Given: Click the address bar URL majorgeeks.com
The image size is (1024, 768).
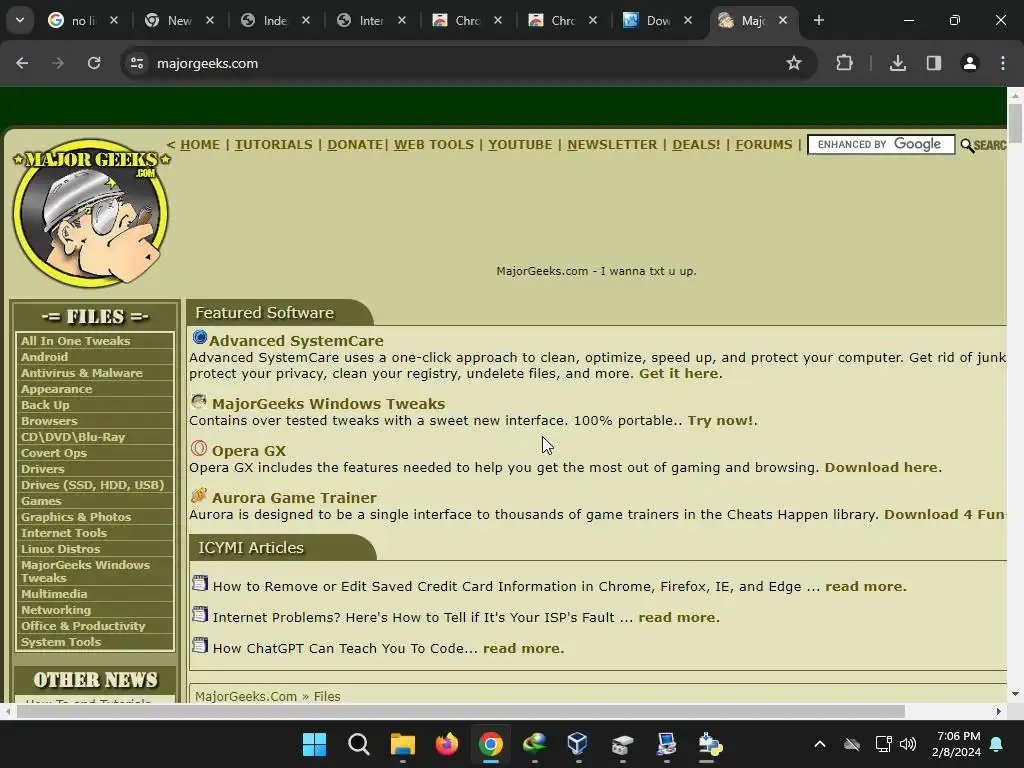Looking at the screenshot, I should [x=208, y=63].
